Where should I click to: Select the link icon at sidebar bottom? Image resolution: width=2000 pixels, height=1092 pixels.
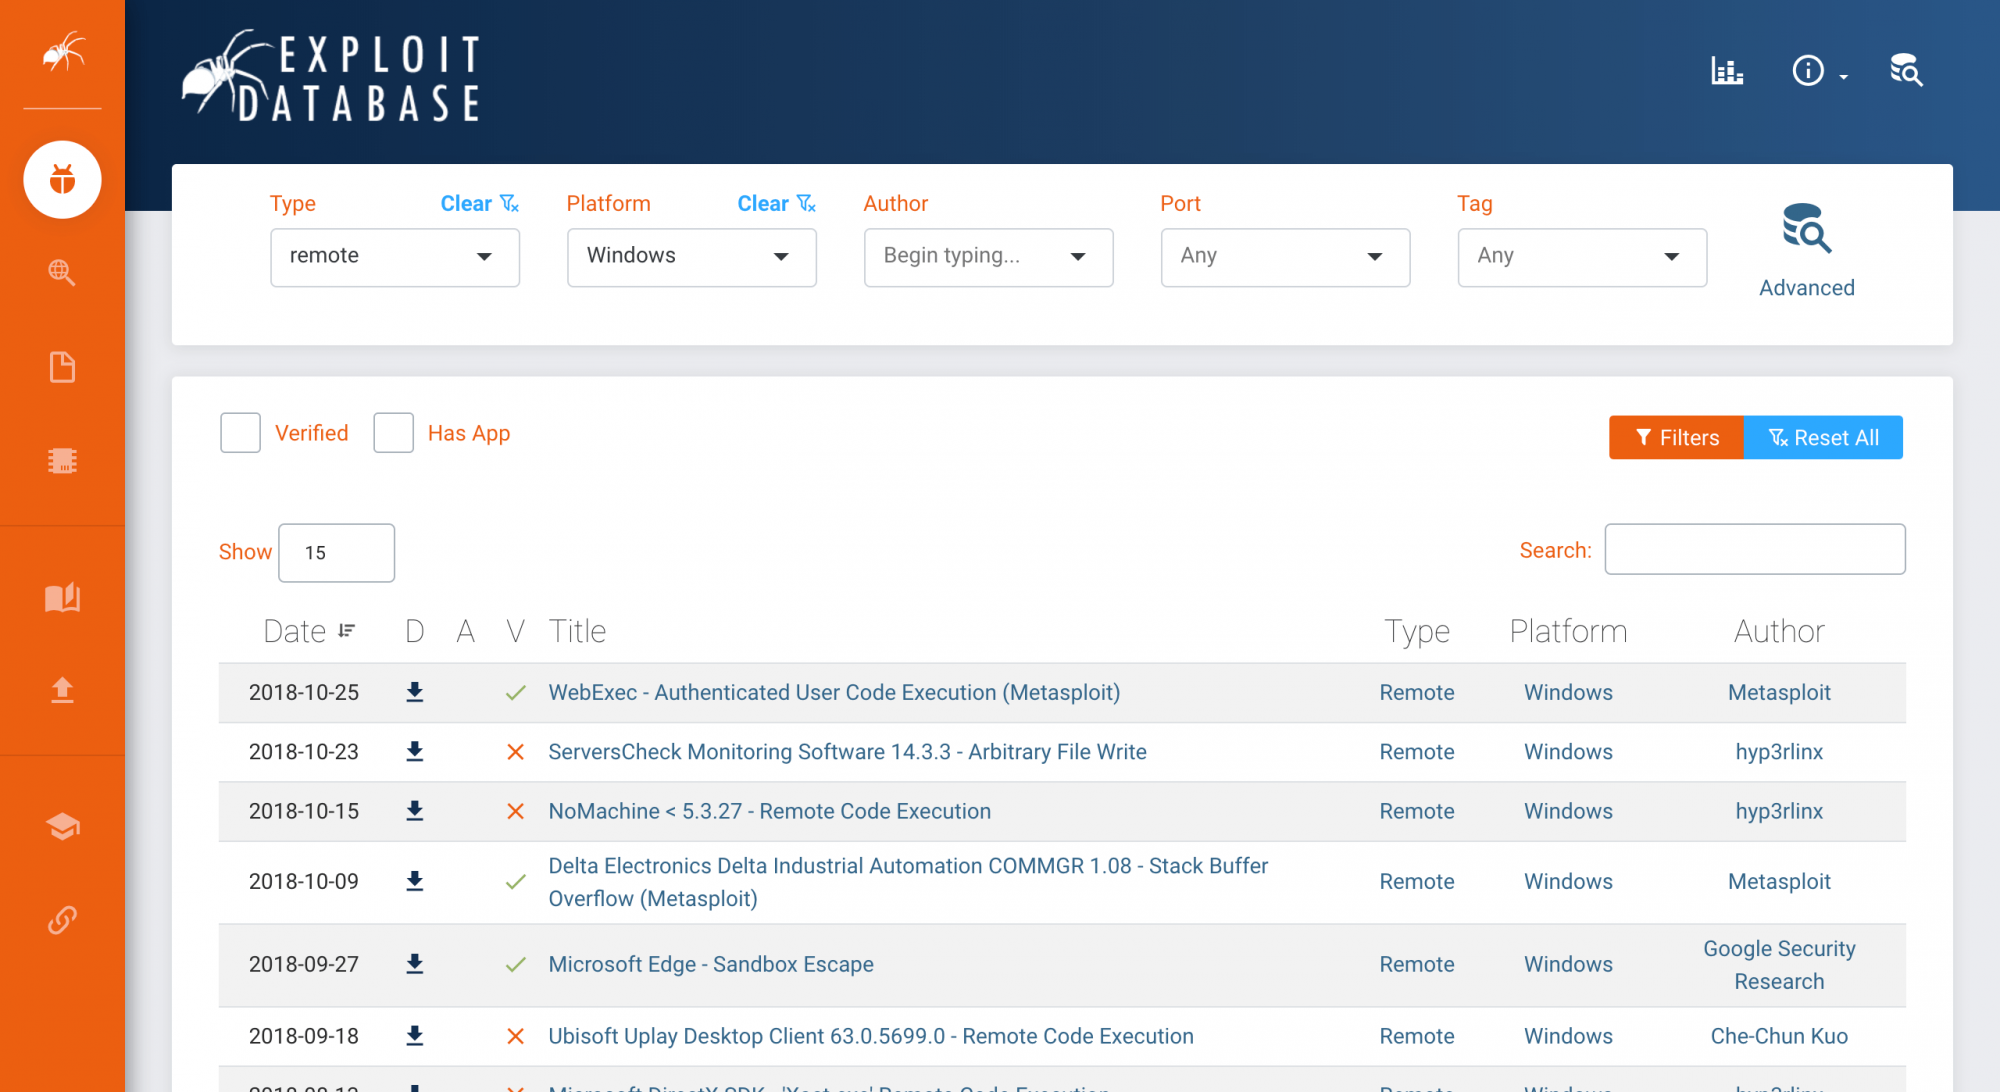pos(62,919)
